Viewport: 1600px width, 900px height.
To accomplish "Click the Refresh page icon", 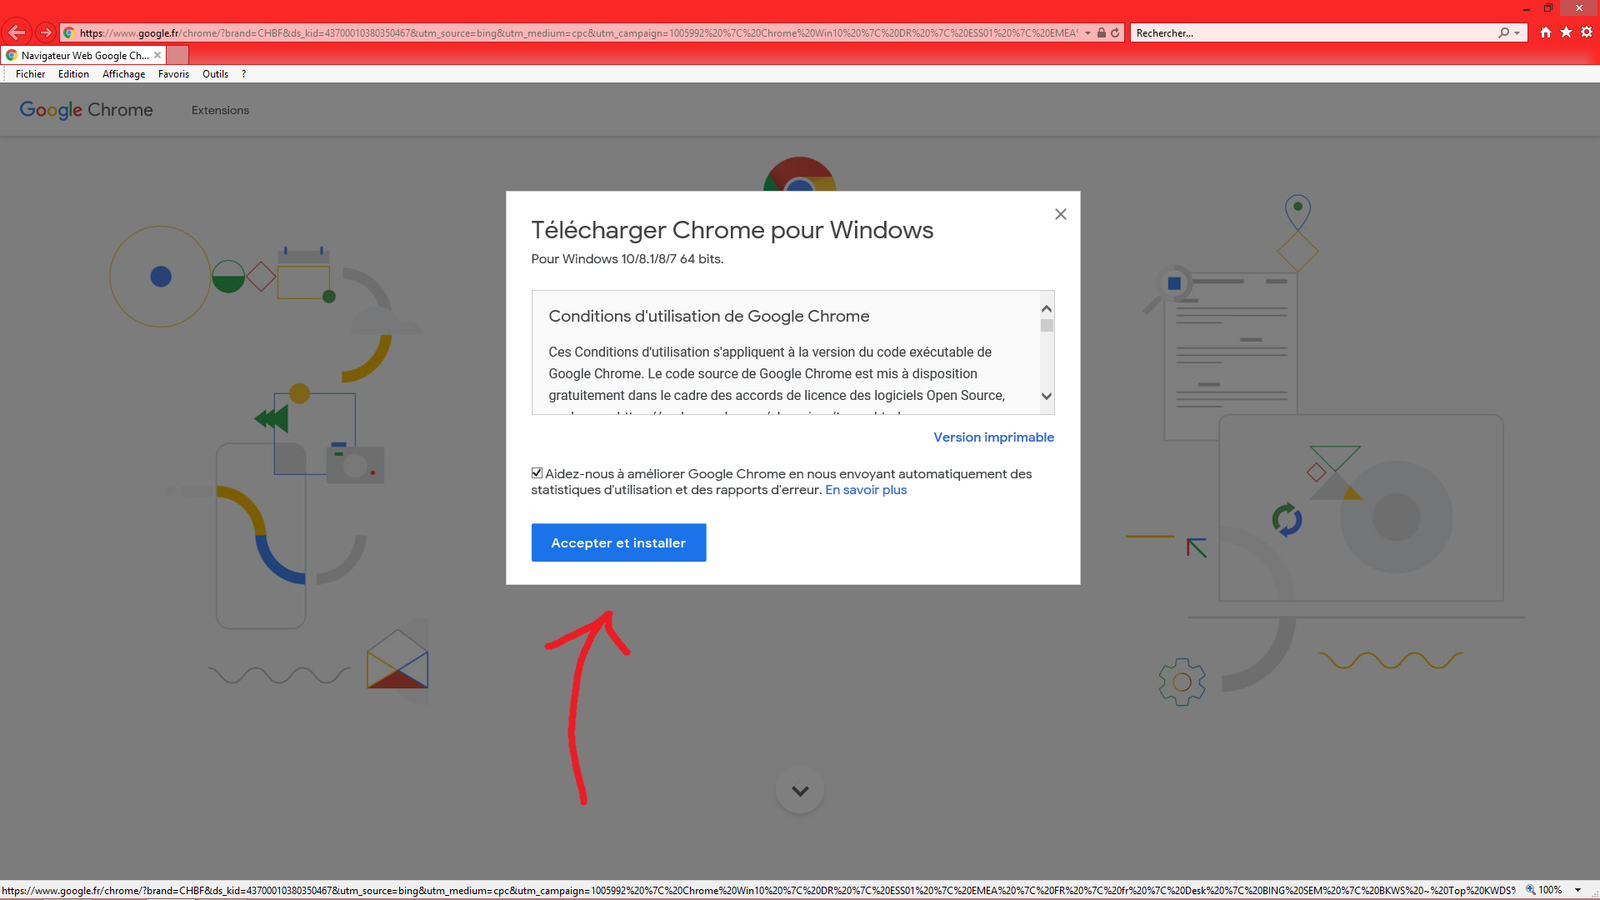I will tap(1115, 33).
